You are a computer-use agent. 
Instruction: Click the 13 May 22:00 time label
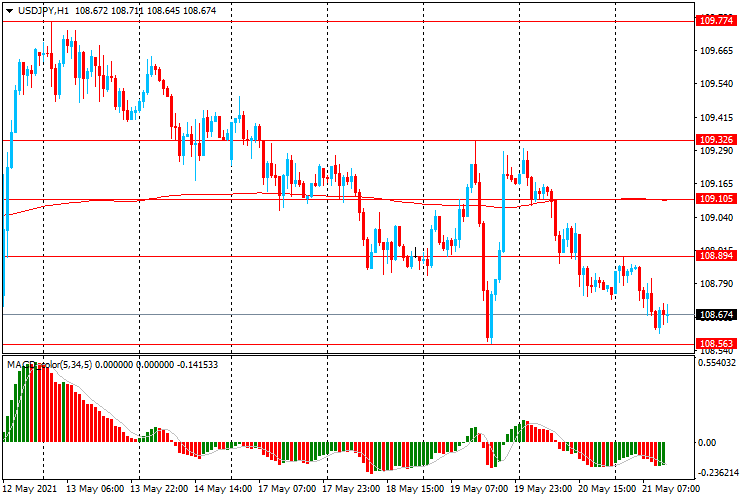(159, 489)
